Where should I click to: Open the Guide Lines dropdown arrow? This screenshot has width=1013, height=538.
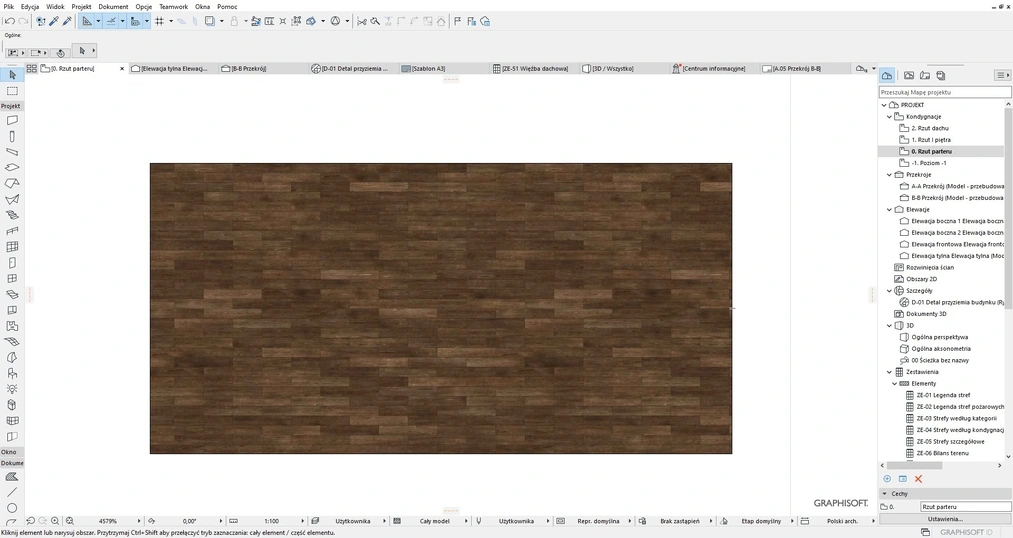(98, 21)
